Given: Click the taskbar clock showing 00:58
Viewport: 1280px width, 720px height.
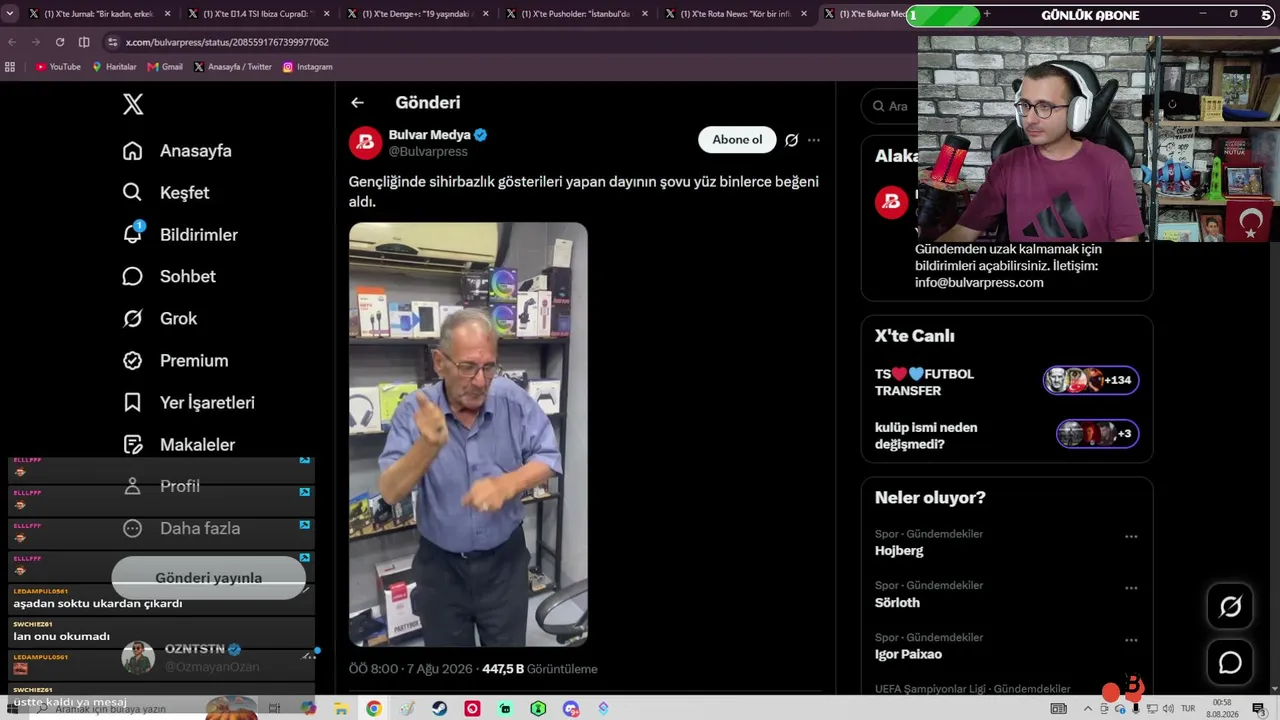Looking at the screenshot, I should coord(1222,709).
